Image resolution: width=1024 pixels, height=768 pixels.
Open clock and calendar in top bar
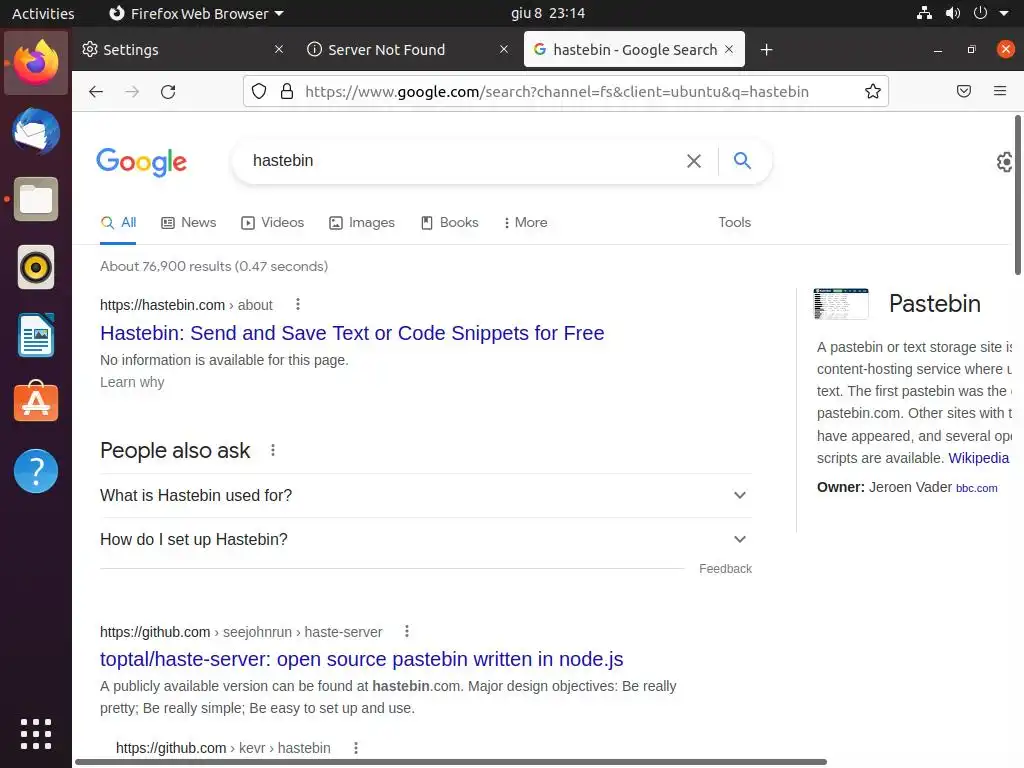pos(548,13)
